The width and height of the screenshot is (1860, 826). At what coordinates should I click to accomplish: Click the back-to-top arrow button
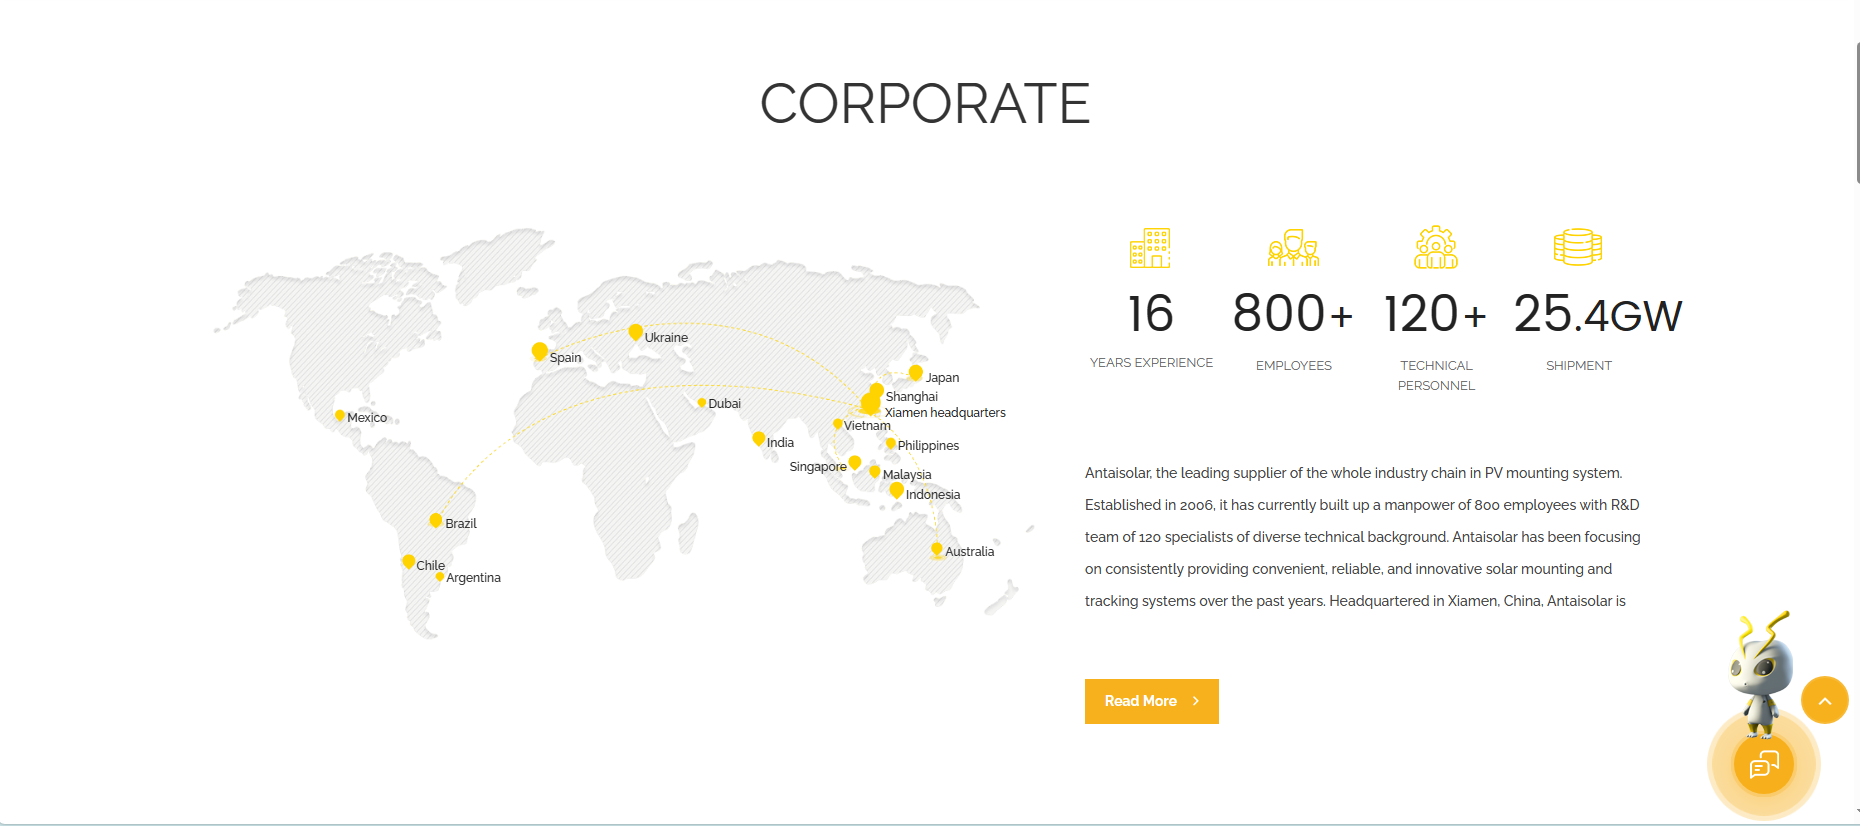coord(1825,700)
